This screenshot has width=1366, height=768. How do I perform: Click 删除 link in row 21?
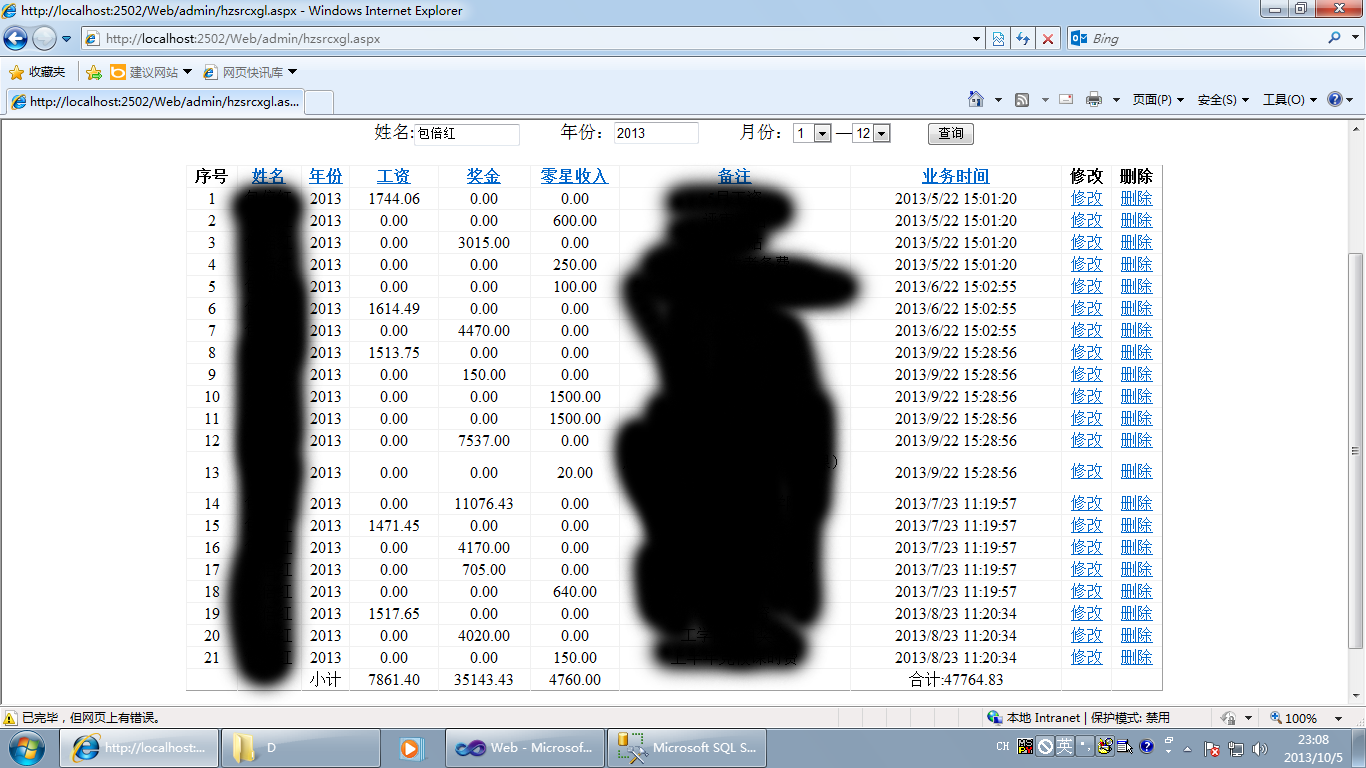tap(1136, 657)
